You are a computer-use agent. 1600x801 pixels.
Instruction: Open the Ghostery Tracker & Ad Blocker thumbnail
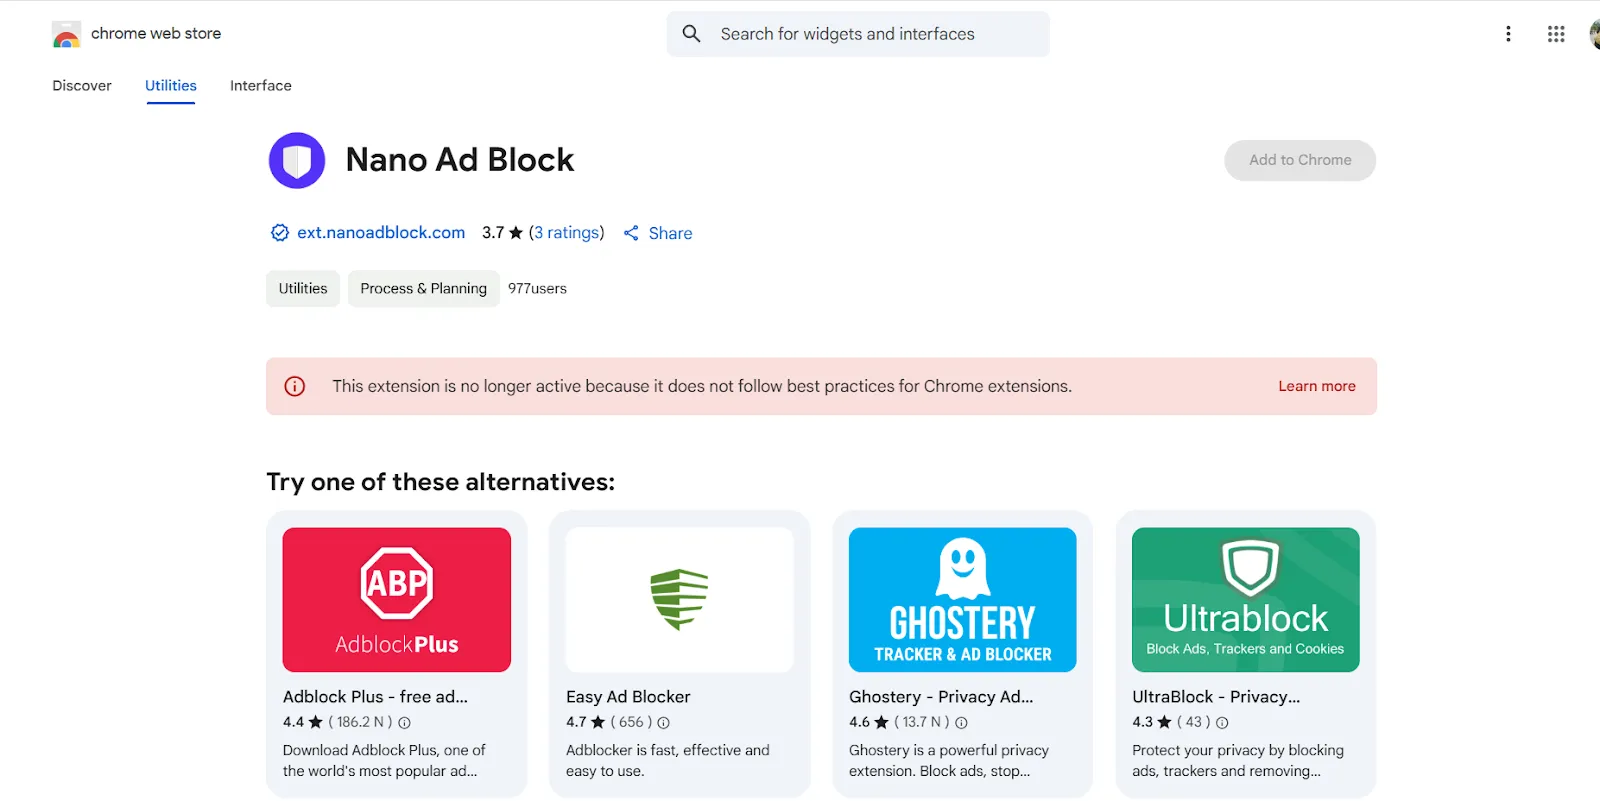[x=963, y=600]
